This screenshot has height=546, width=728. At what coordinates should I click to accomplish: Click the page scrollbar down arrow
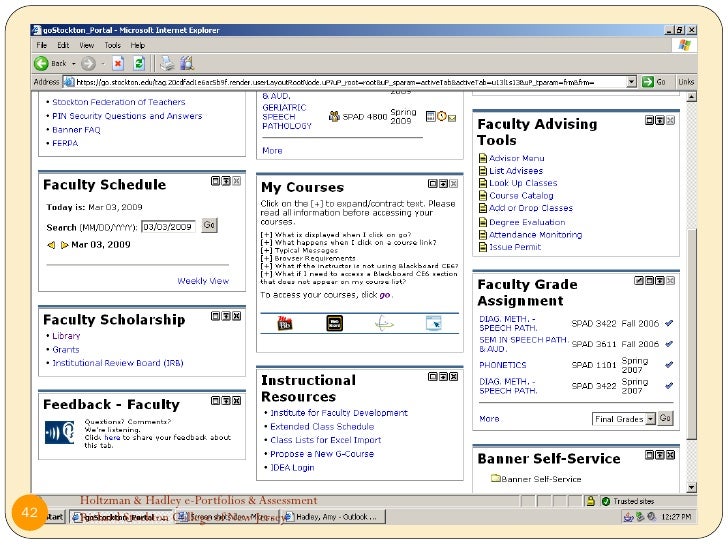pos(691,488)
